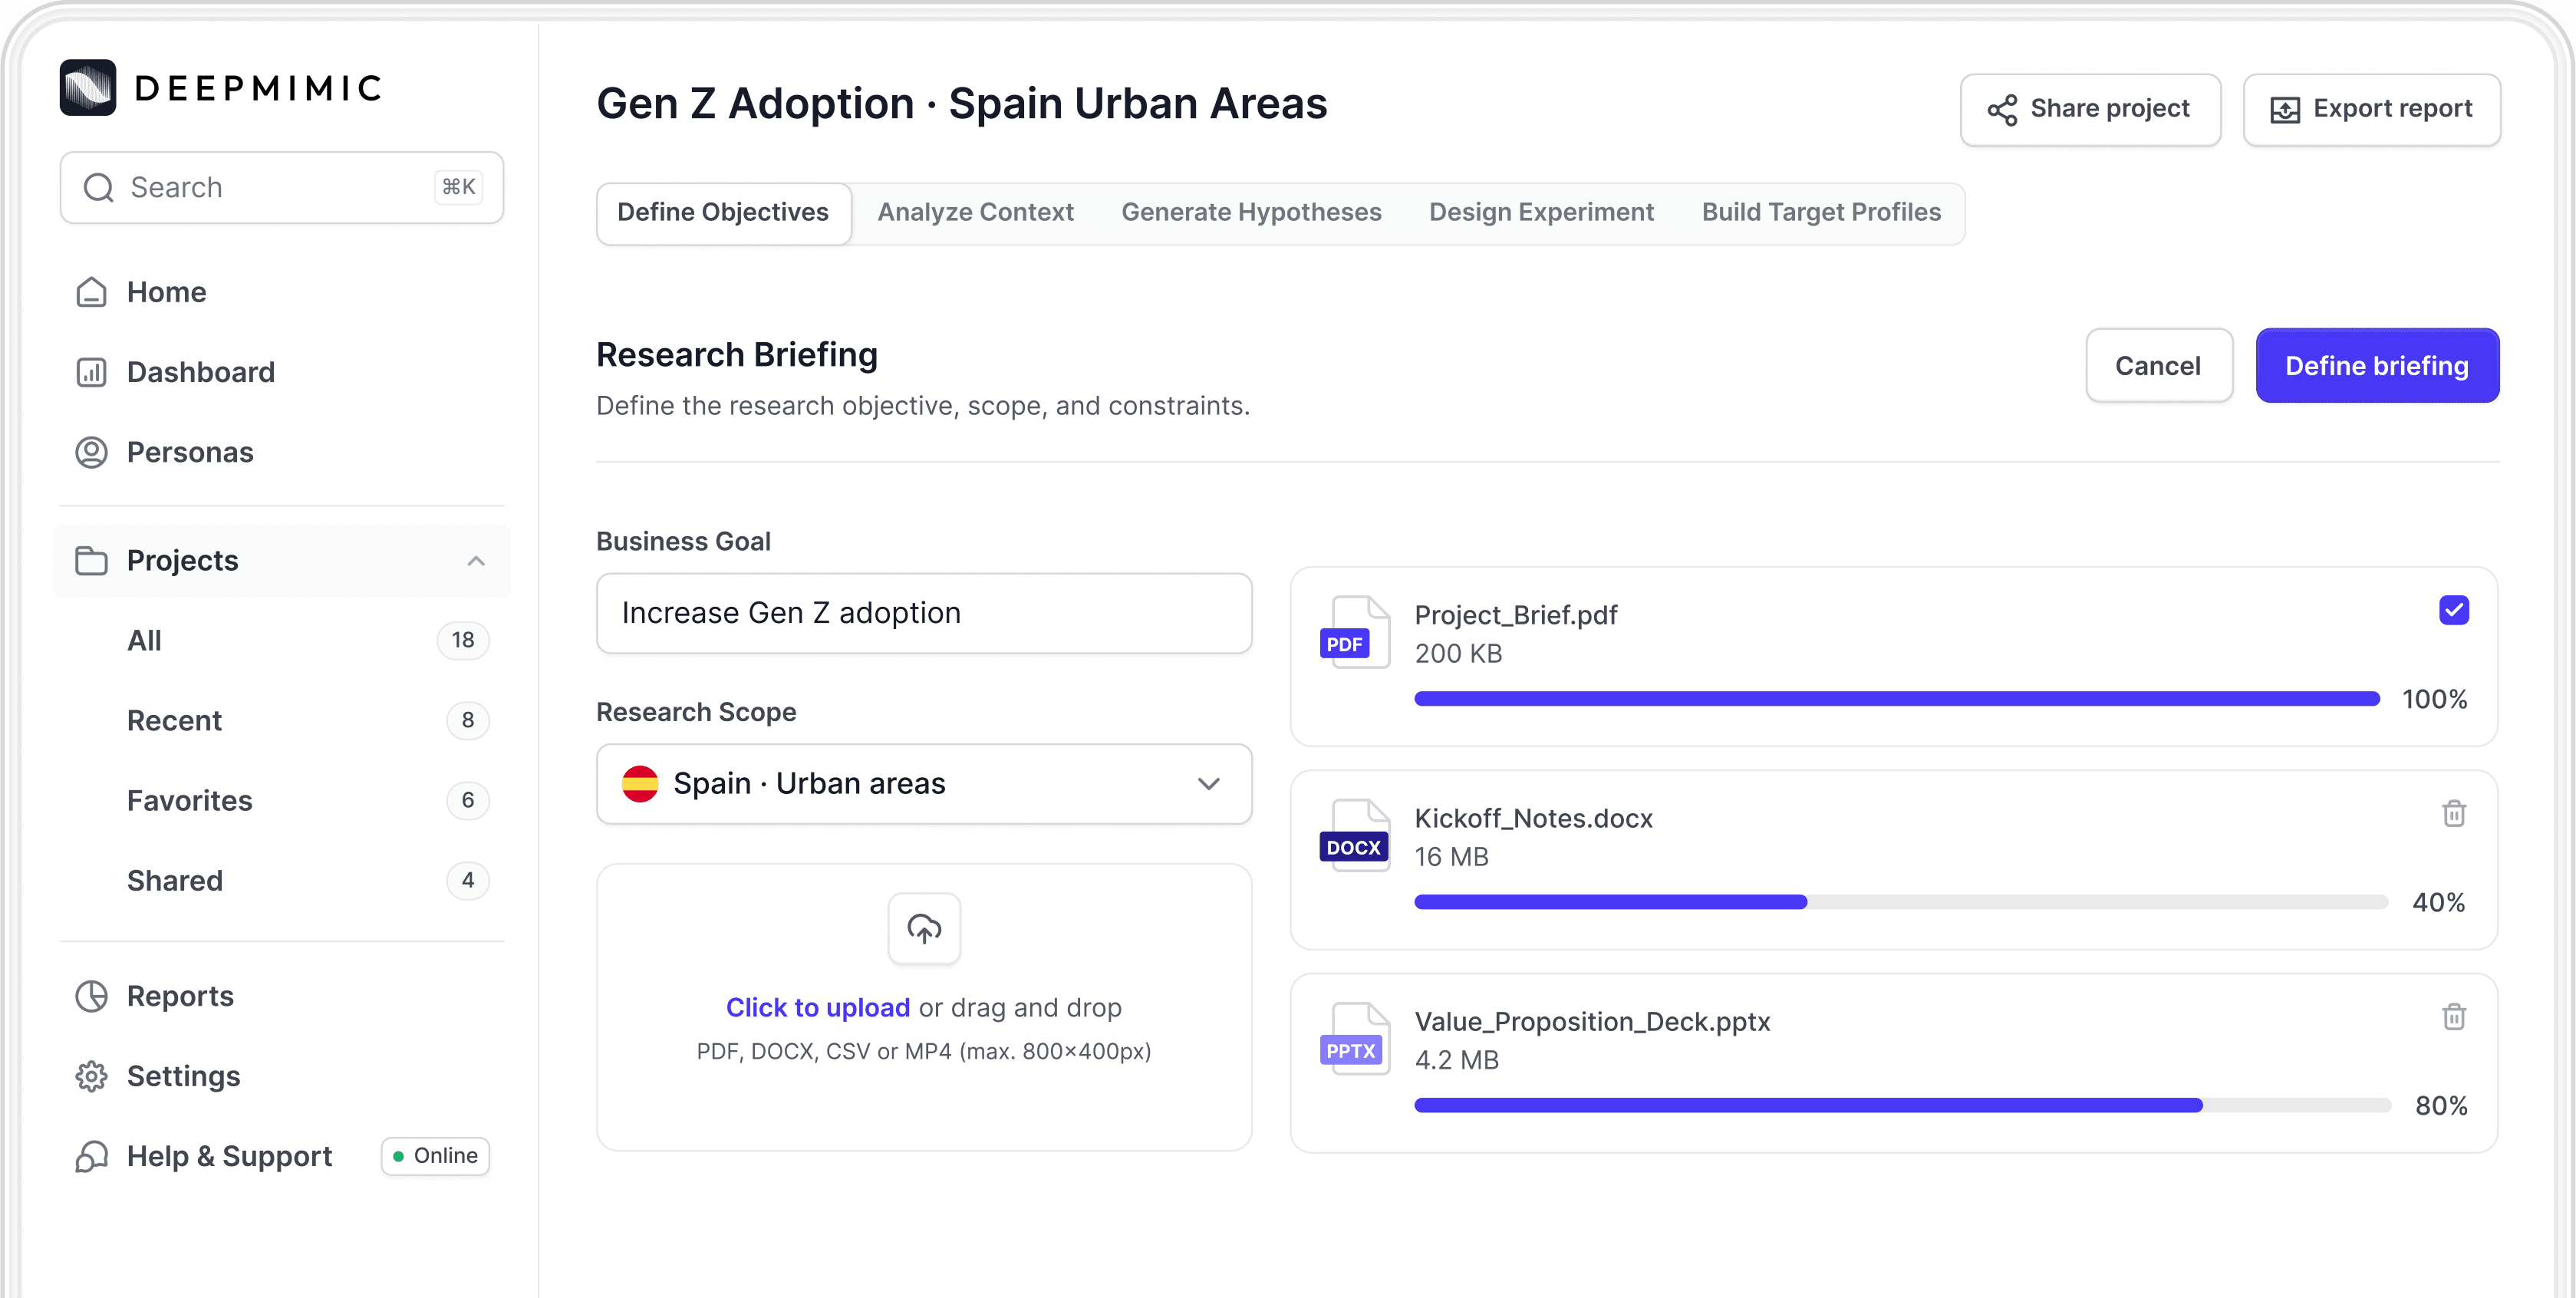Switch to the Analyze Context tab
This screenshot has width=2576, height=1298.
[975, 212]
